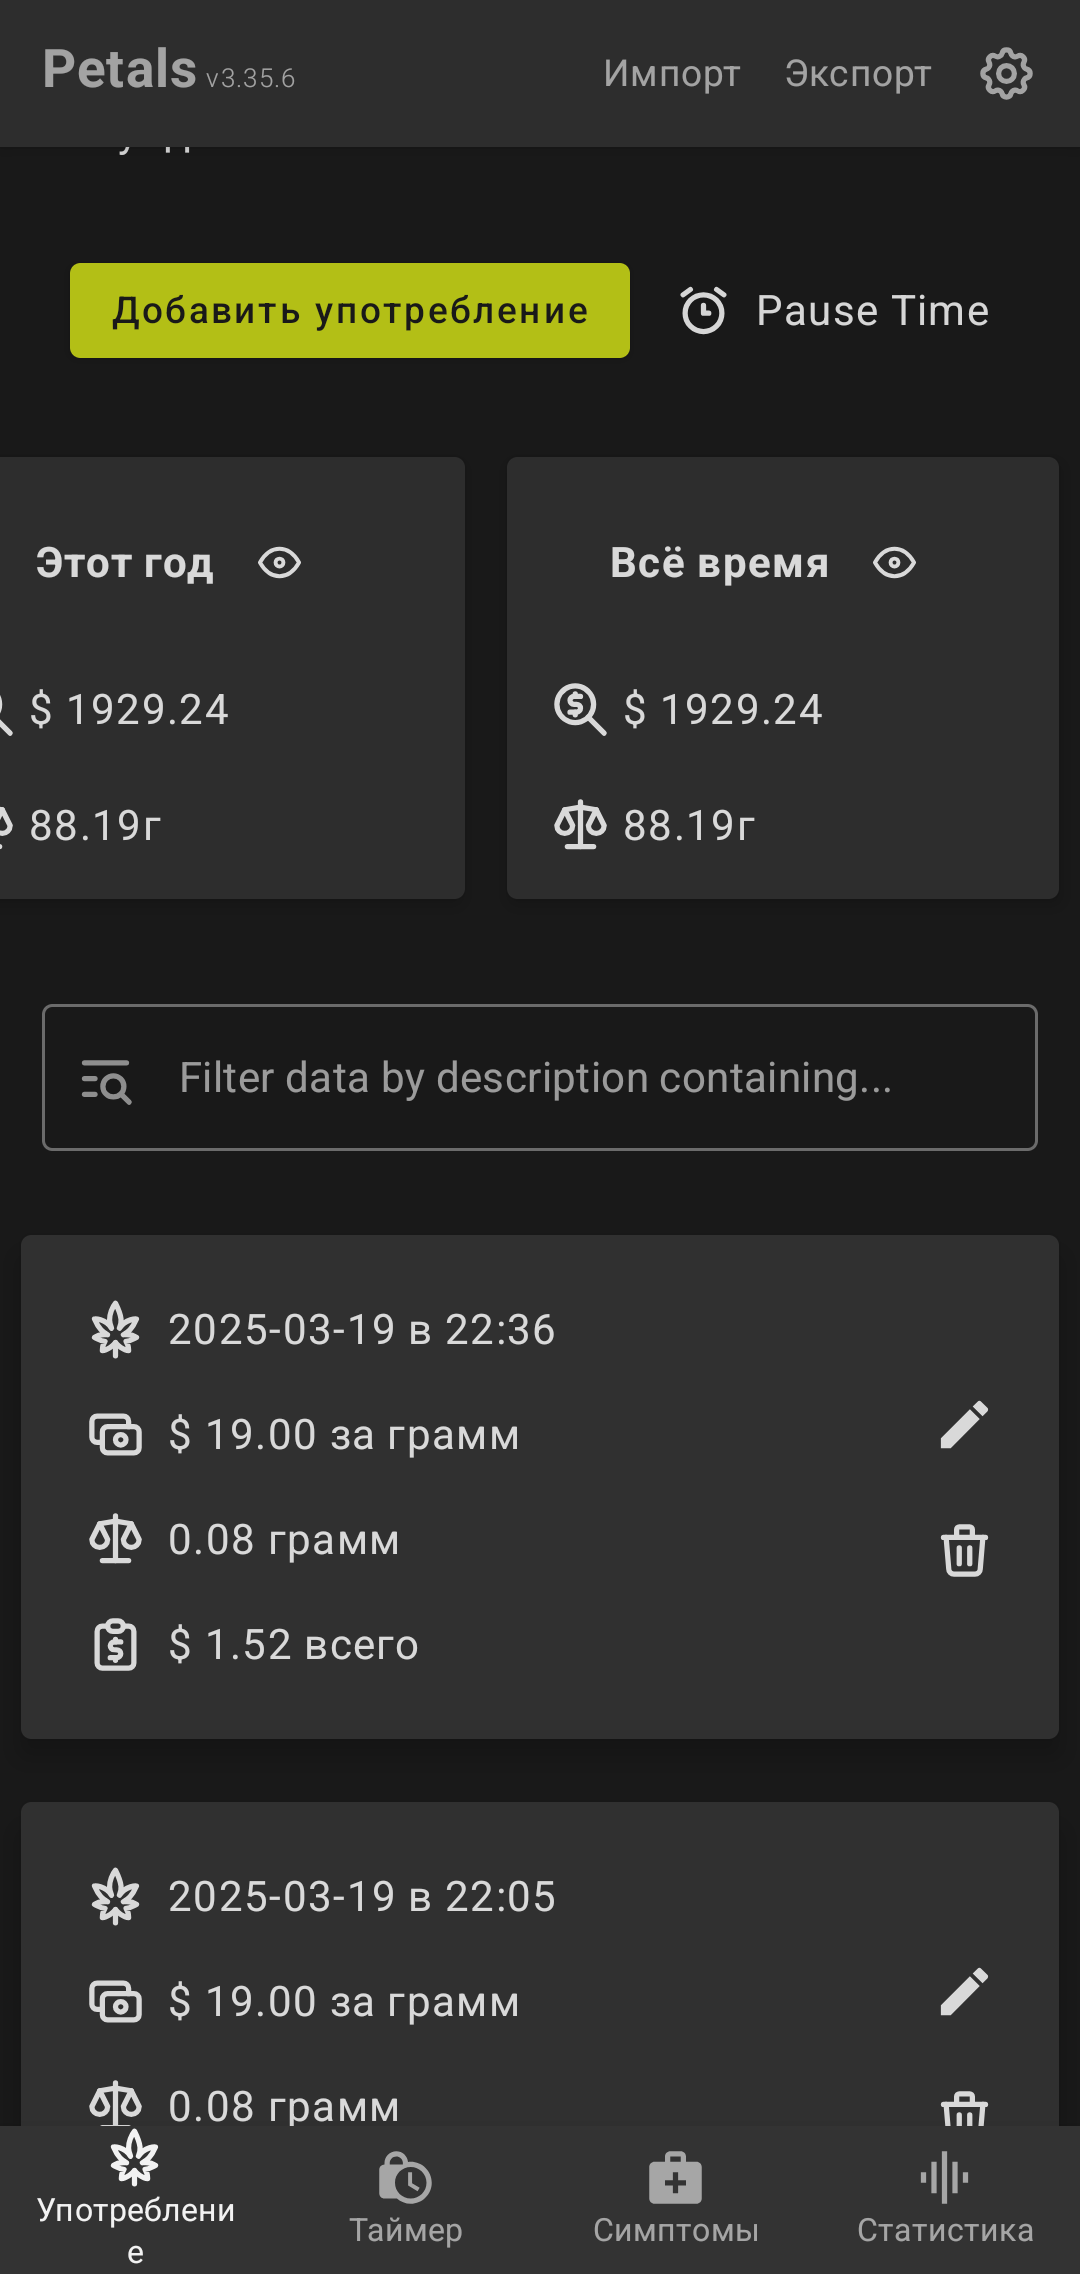Toggle visibility of the Этот год stats
This screenshot has height=2274, width=1080.
[x=279, y=563]
